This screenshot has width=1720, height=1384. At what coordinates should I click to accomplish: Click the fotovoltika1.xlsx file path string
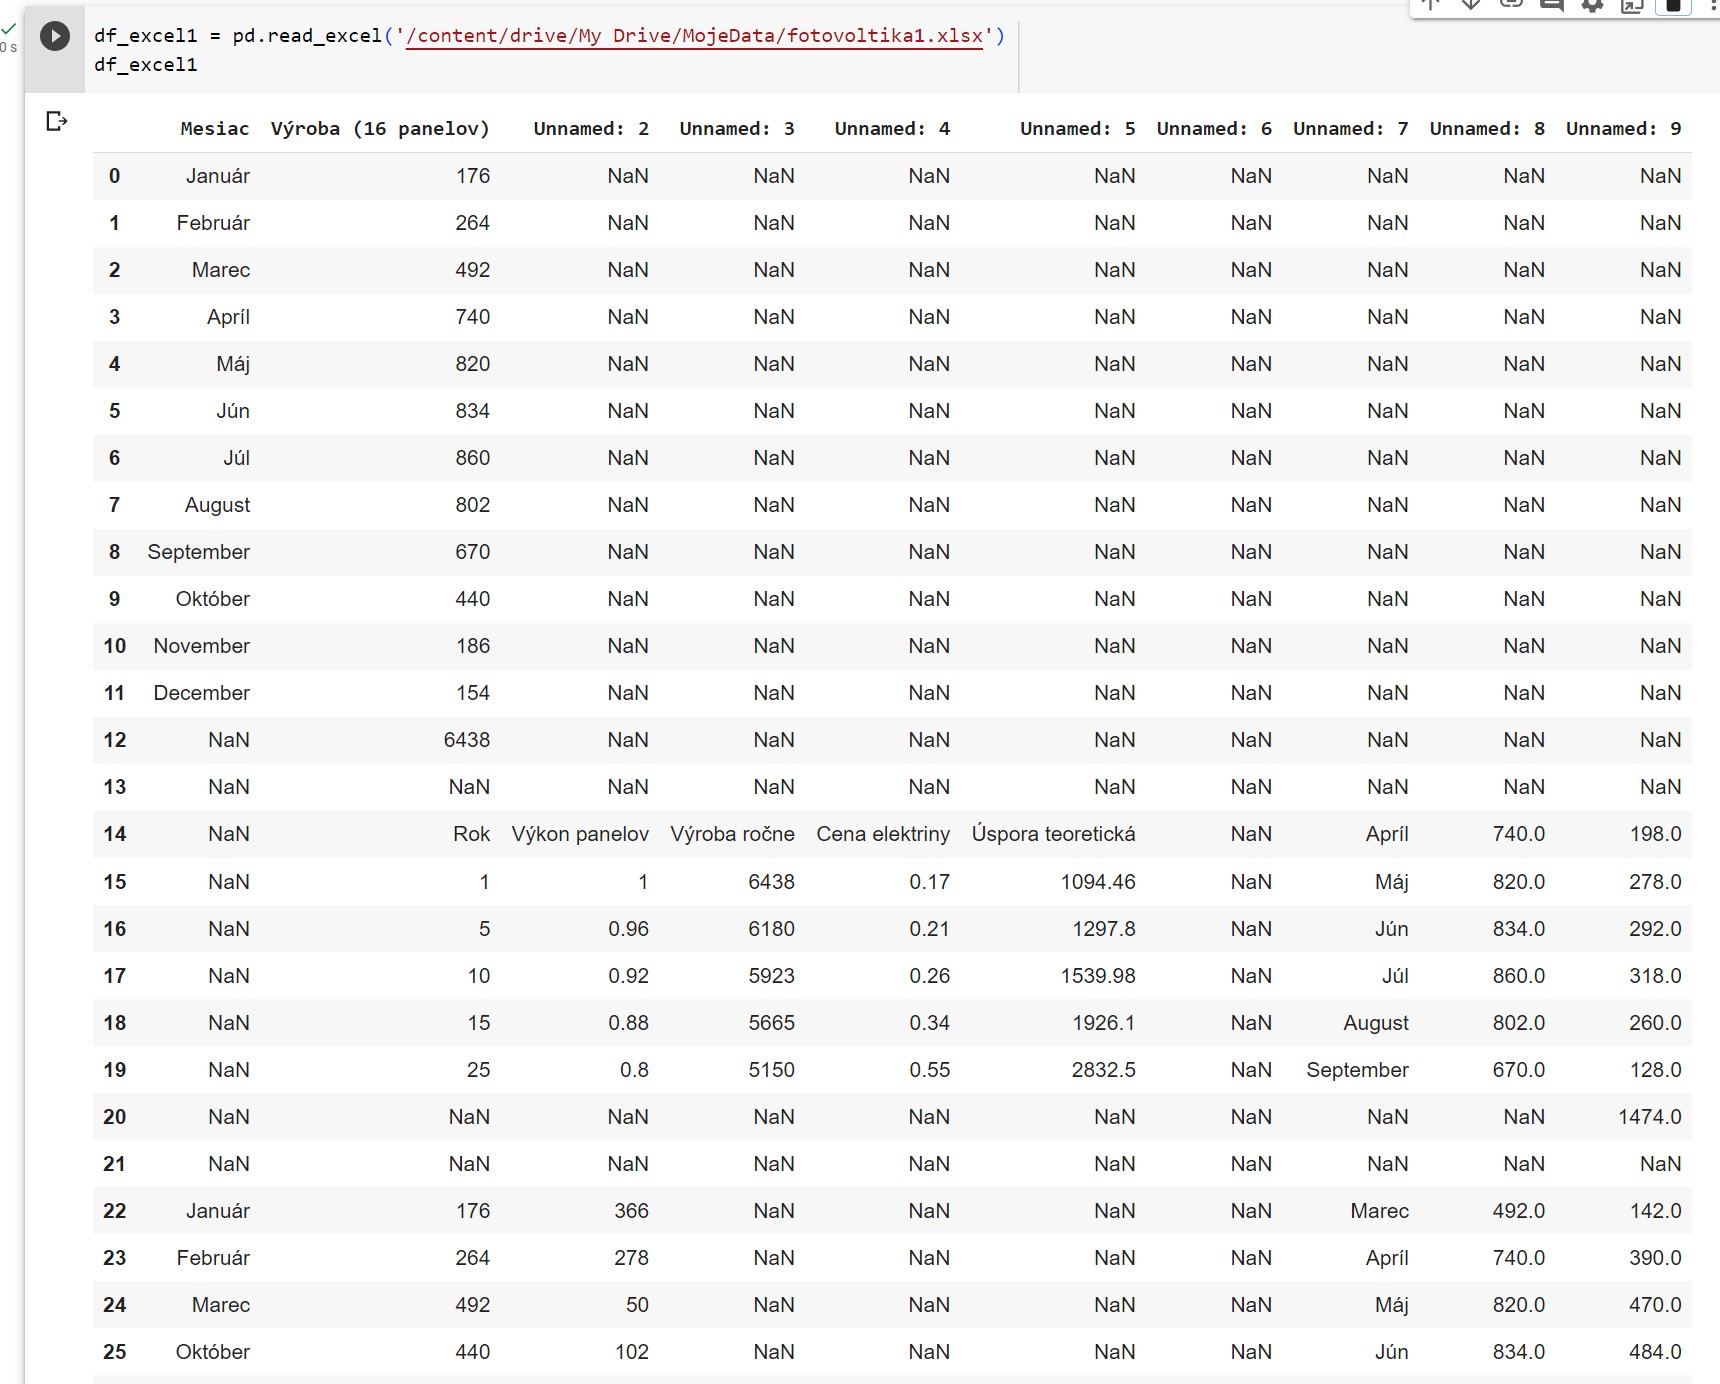point(695,36)
